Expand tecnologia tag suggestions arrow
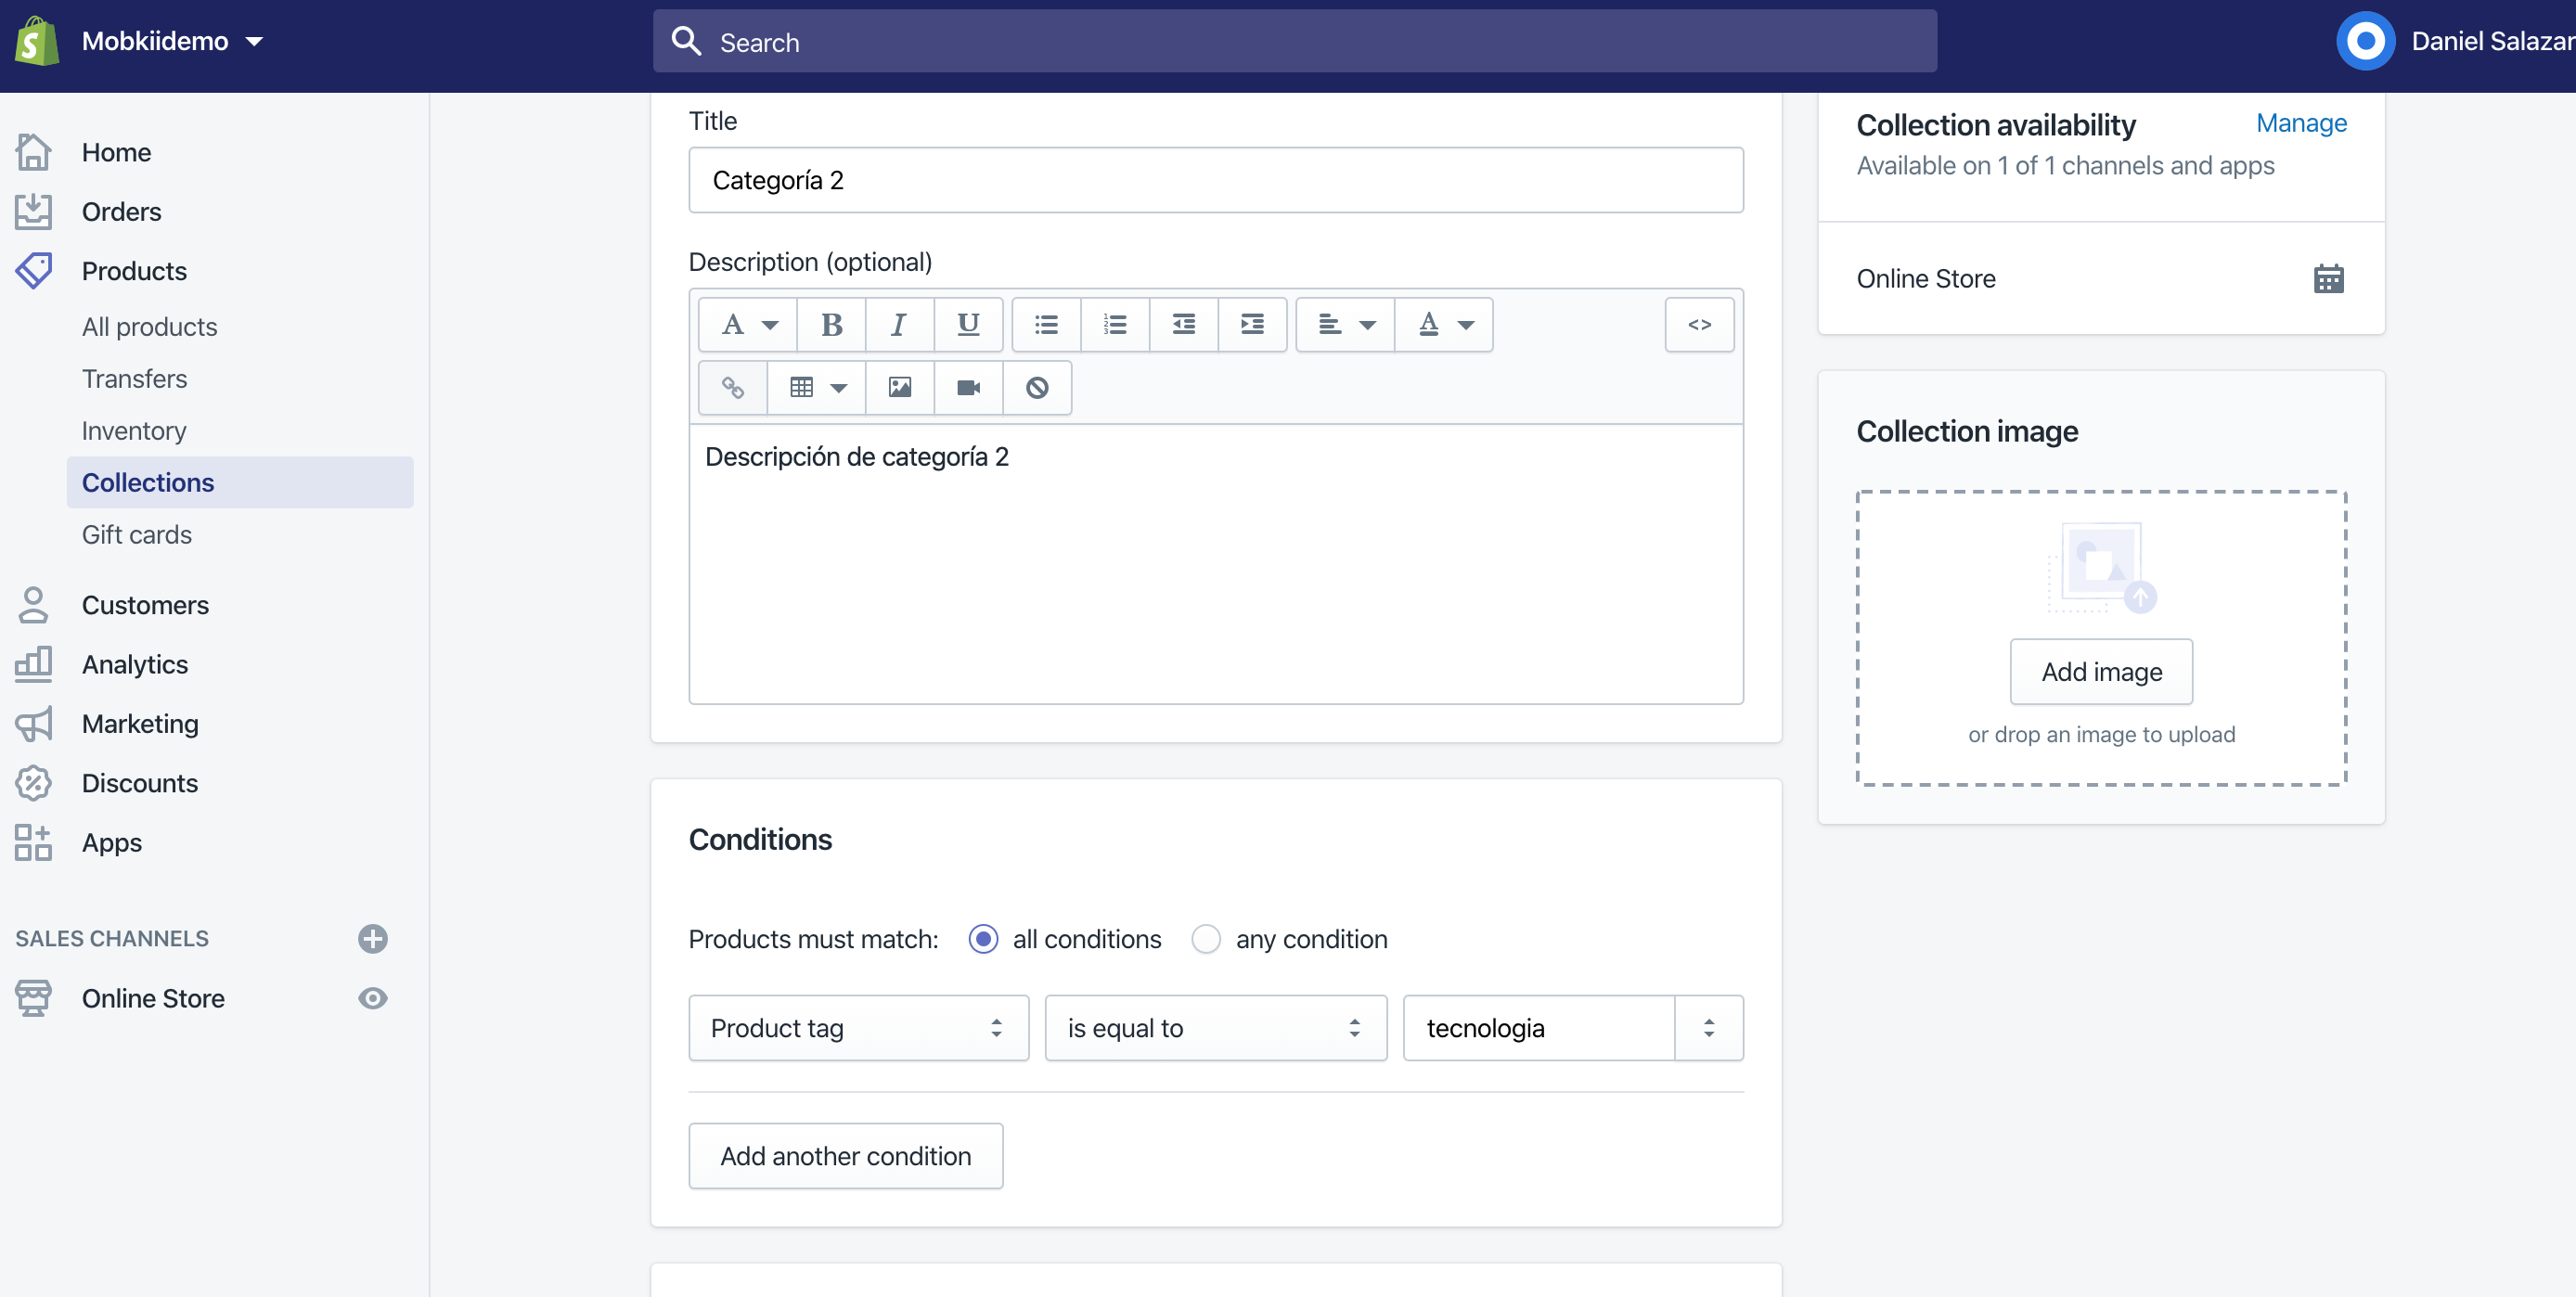Image resolution: width=2576 pixels, height=1297 pixels. 1709,1028
